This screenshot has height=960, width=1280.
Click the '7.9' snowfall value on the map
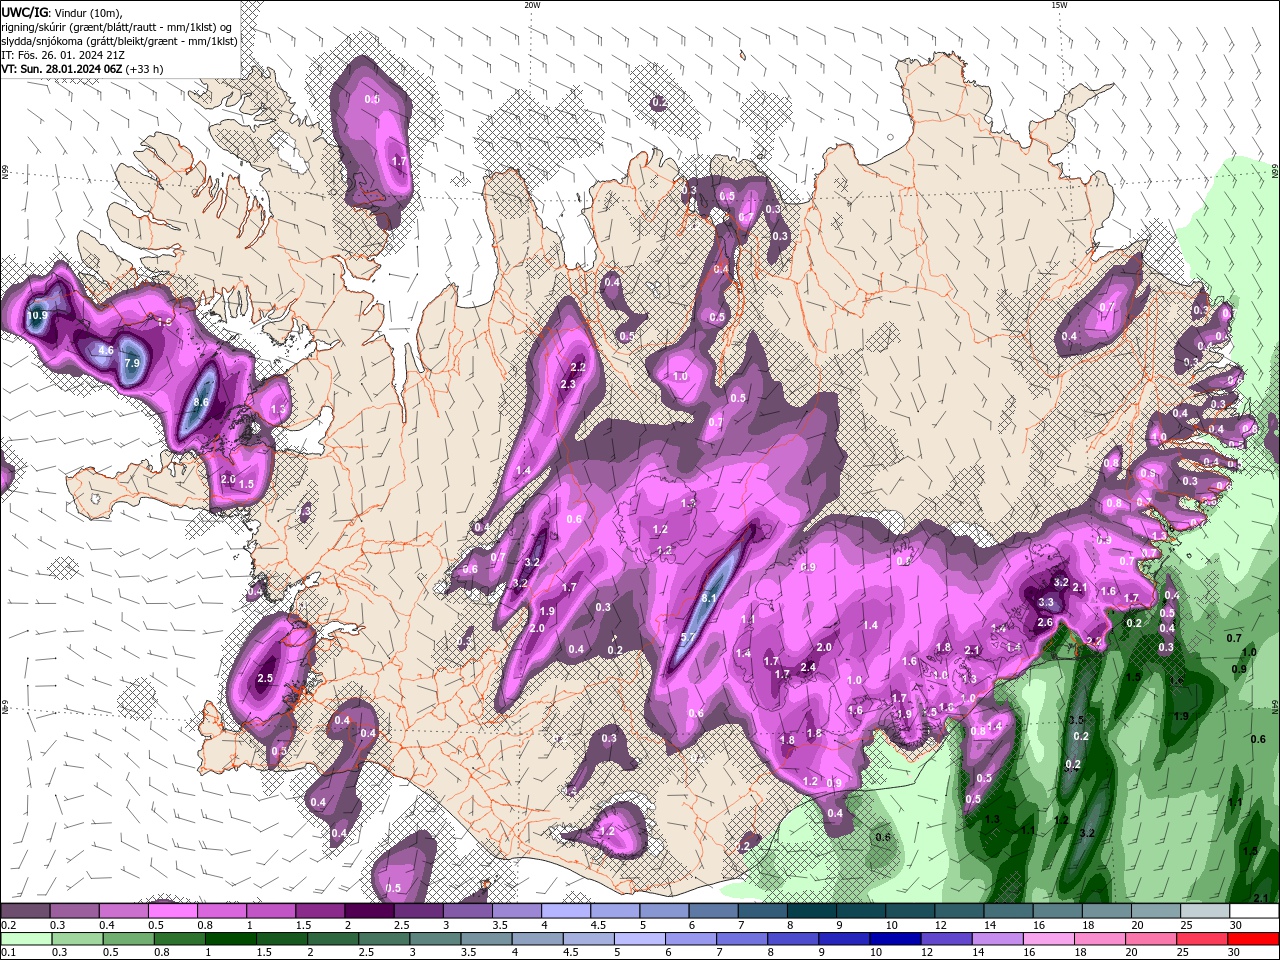point(131,363)
